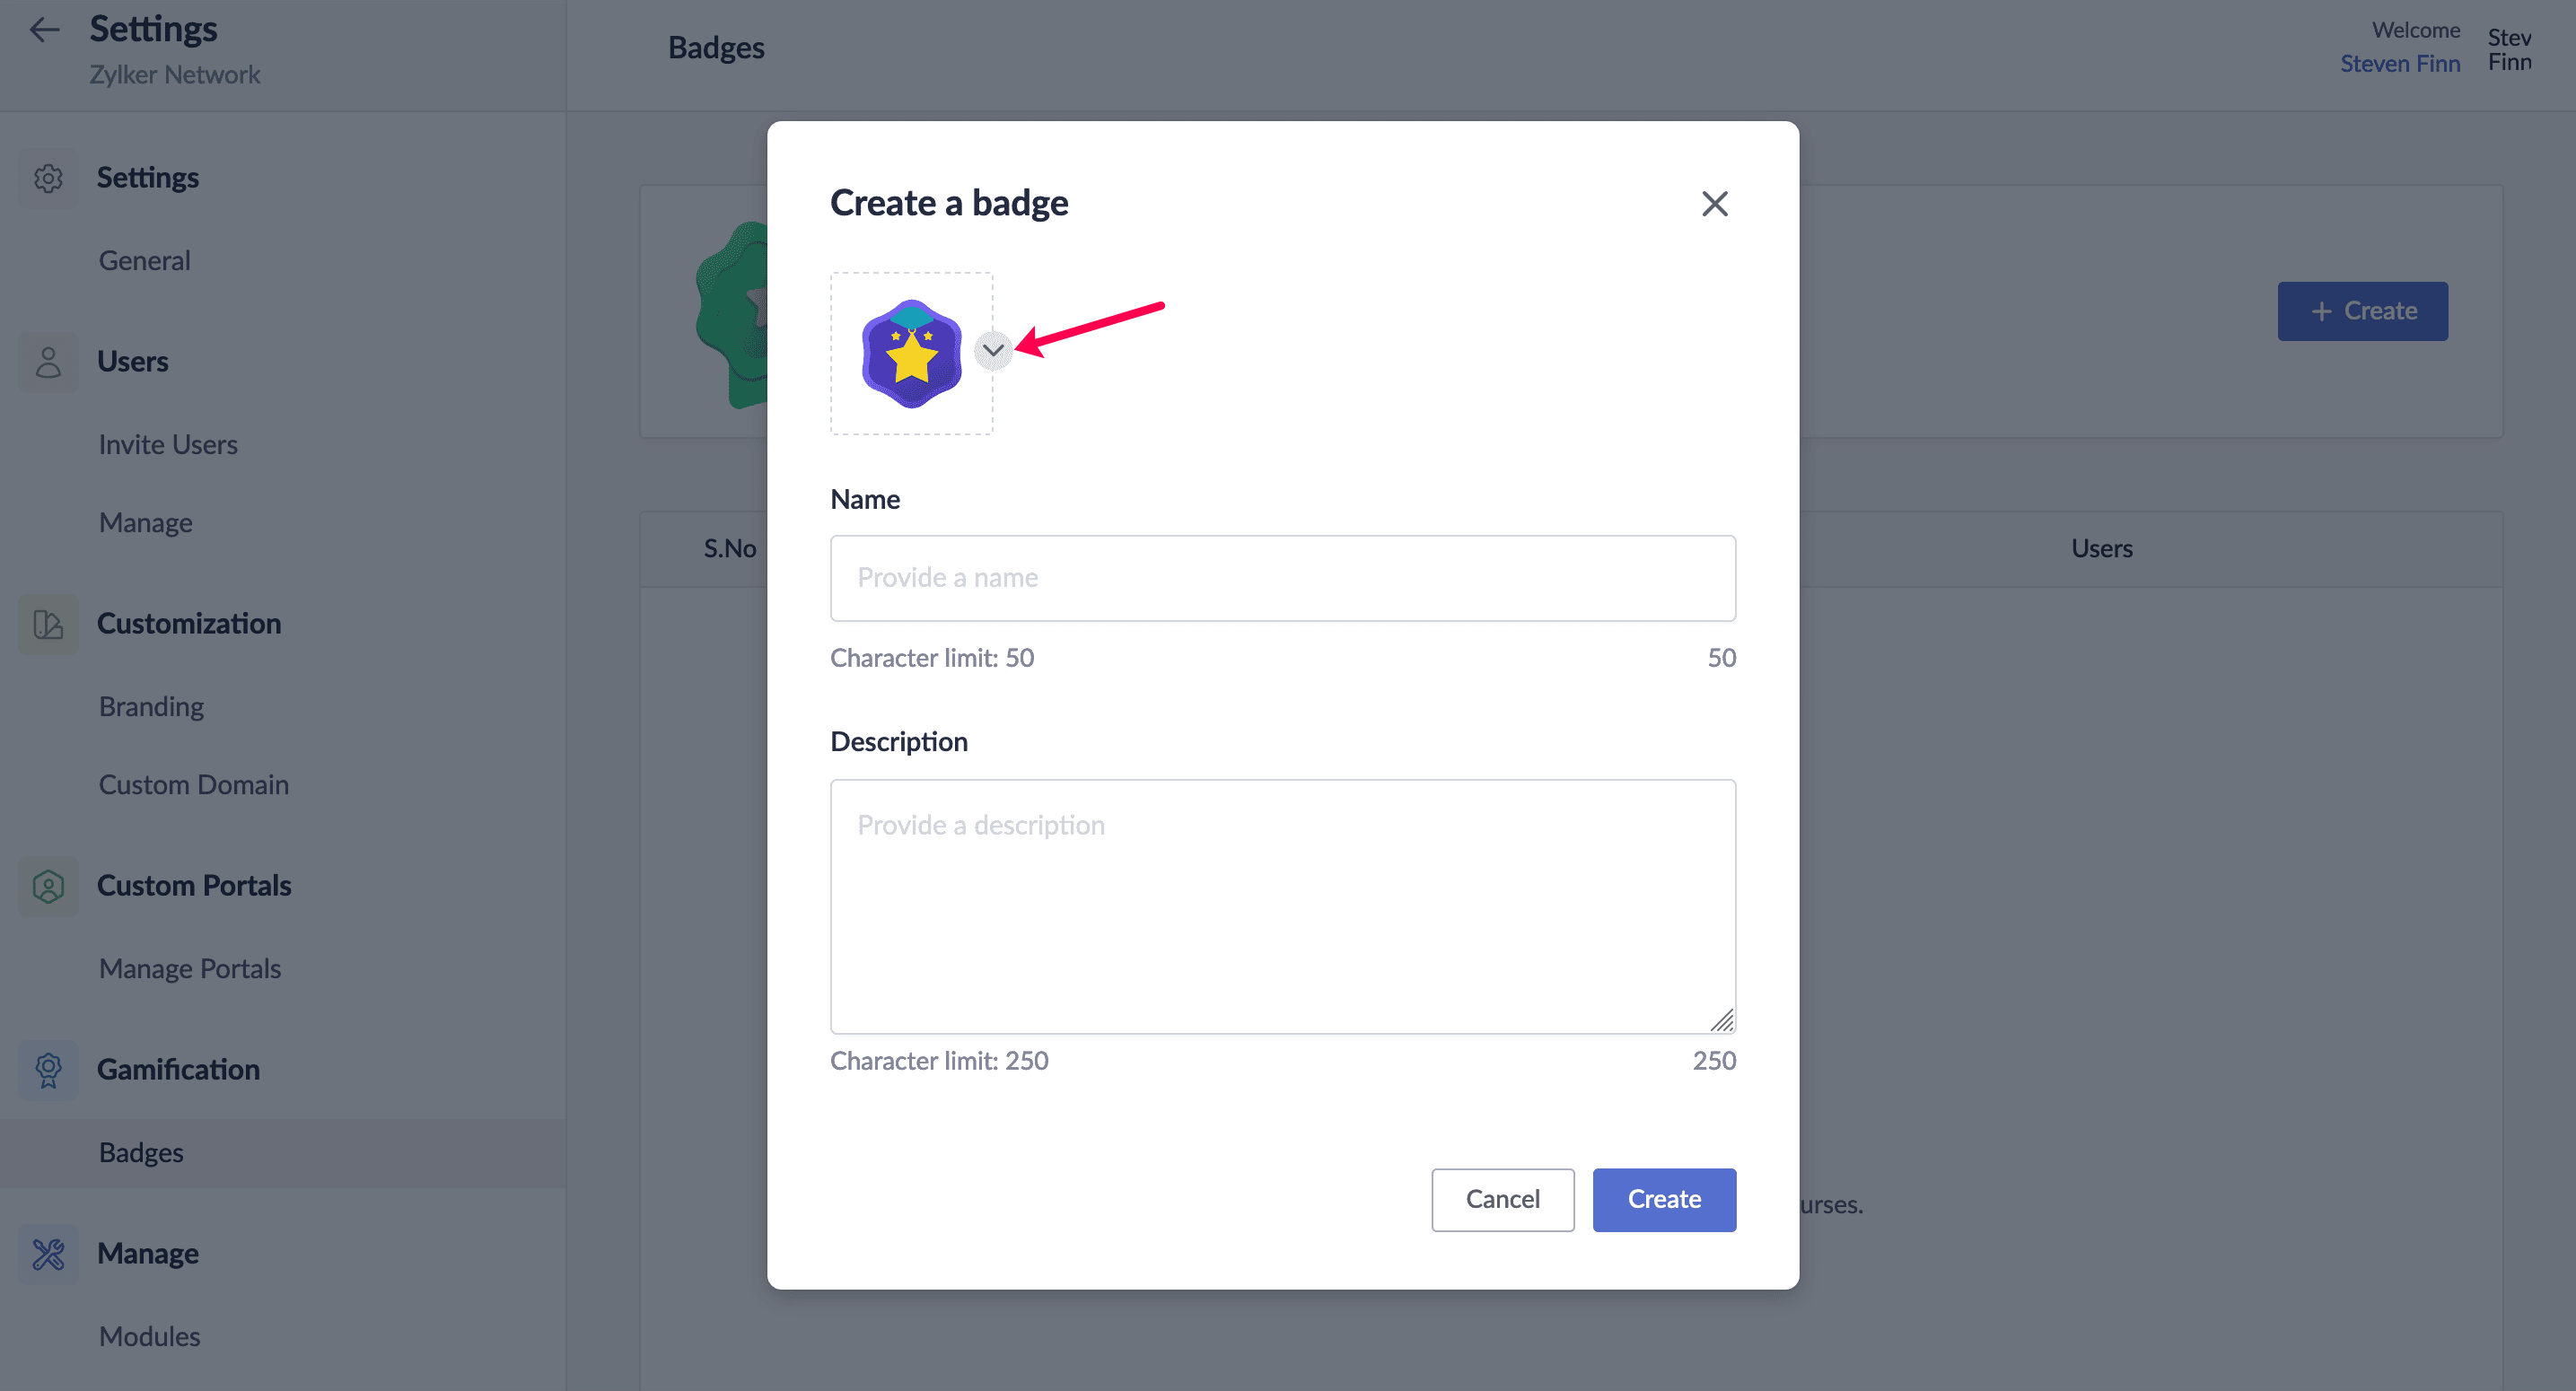This screenshot has width=2576, height=1391.
Task: Go to Invite Users page
Action: (x=168, y=445)
